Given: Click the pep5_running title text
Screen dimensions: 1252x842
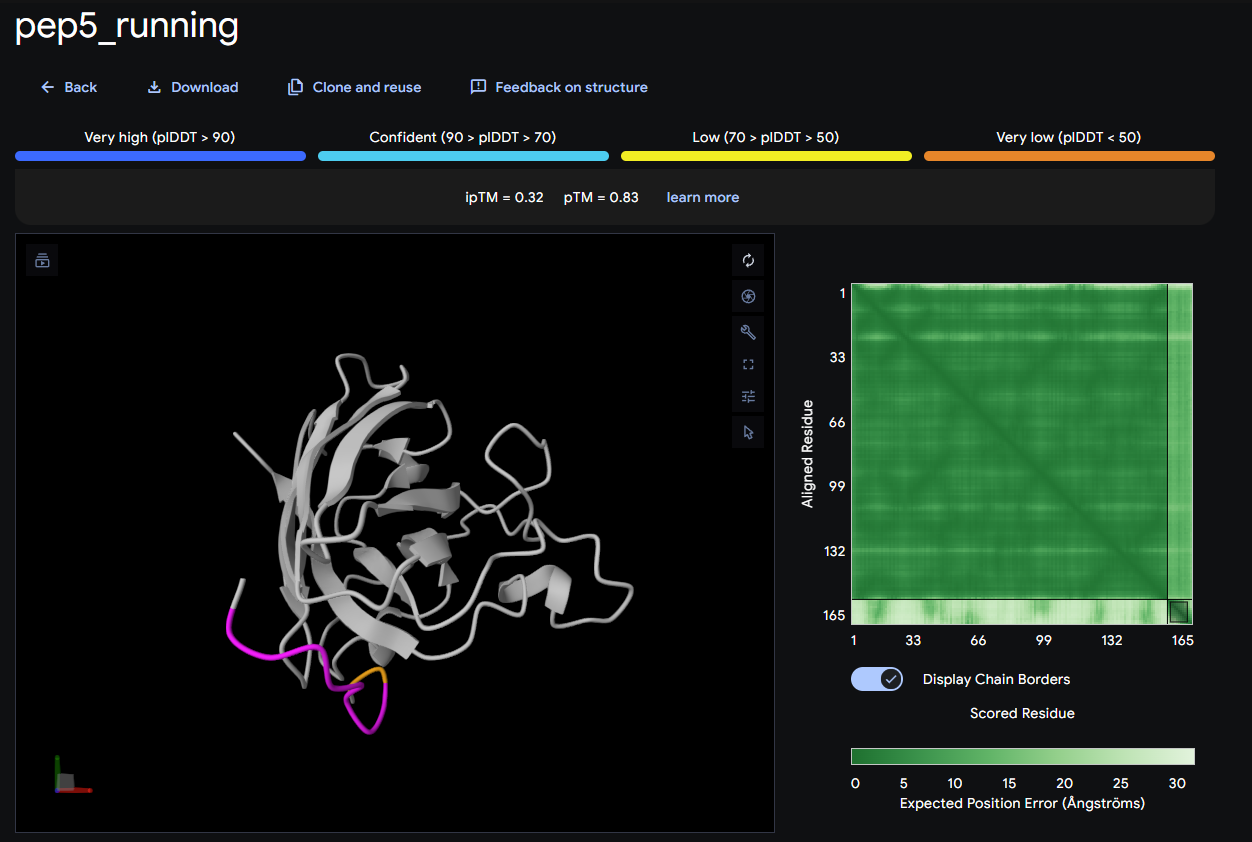Looking at the screenshot, I should pyautogui.click(x=127, y=27).
